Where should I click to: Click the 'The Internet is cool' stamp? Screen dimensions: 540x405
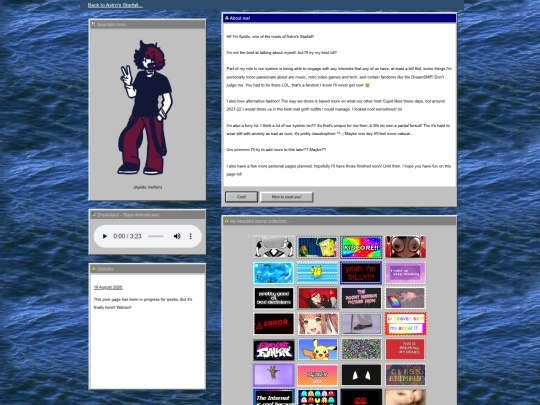274,397
